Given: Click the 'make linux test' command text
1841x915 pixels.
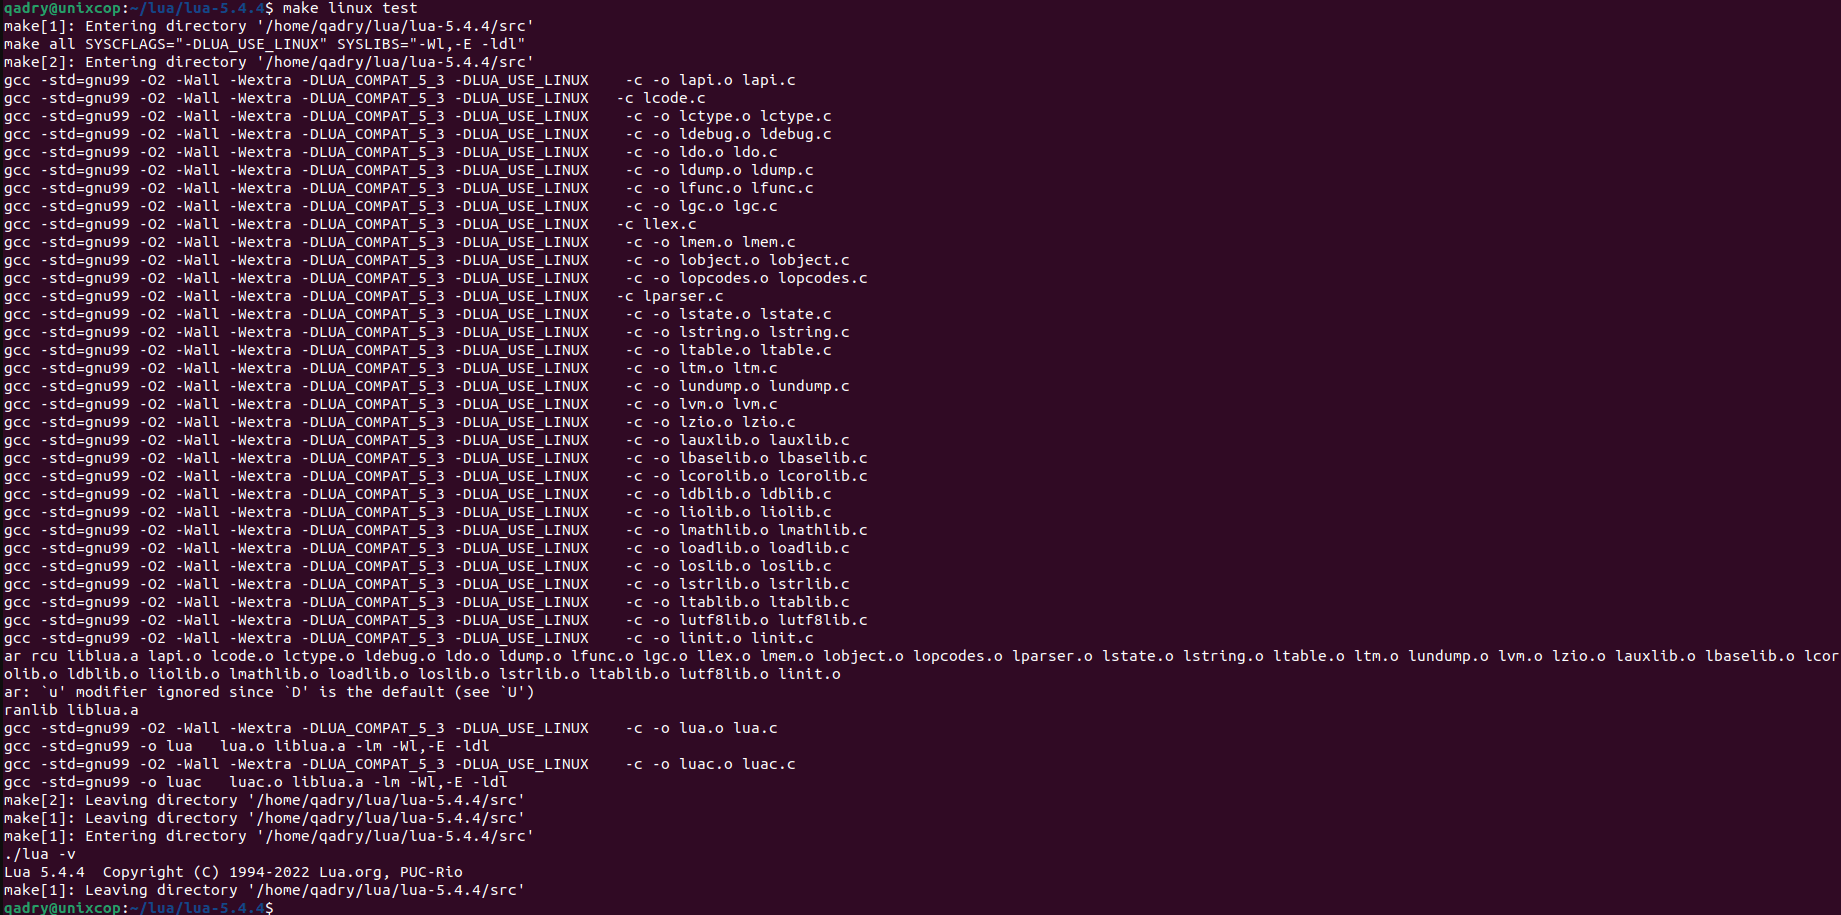Looking at the screenshot, I should click(x=350, y=8).
